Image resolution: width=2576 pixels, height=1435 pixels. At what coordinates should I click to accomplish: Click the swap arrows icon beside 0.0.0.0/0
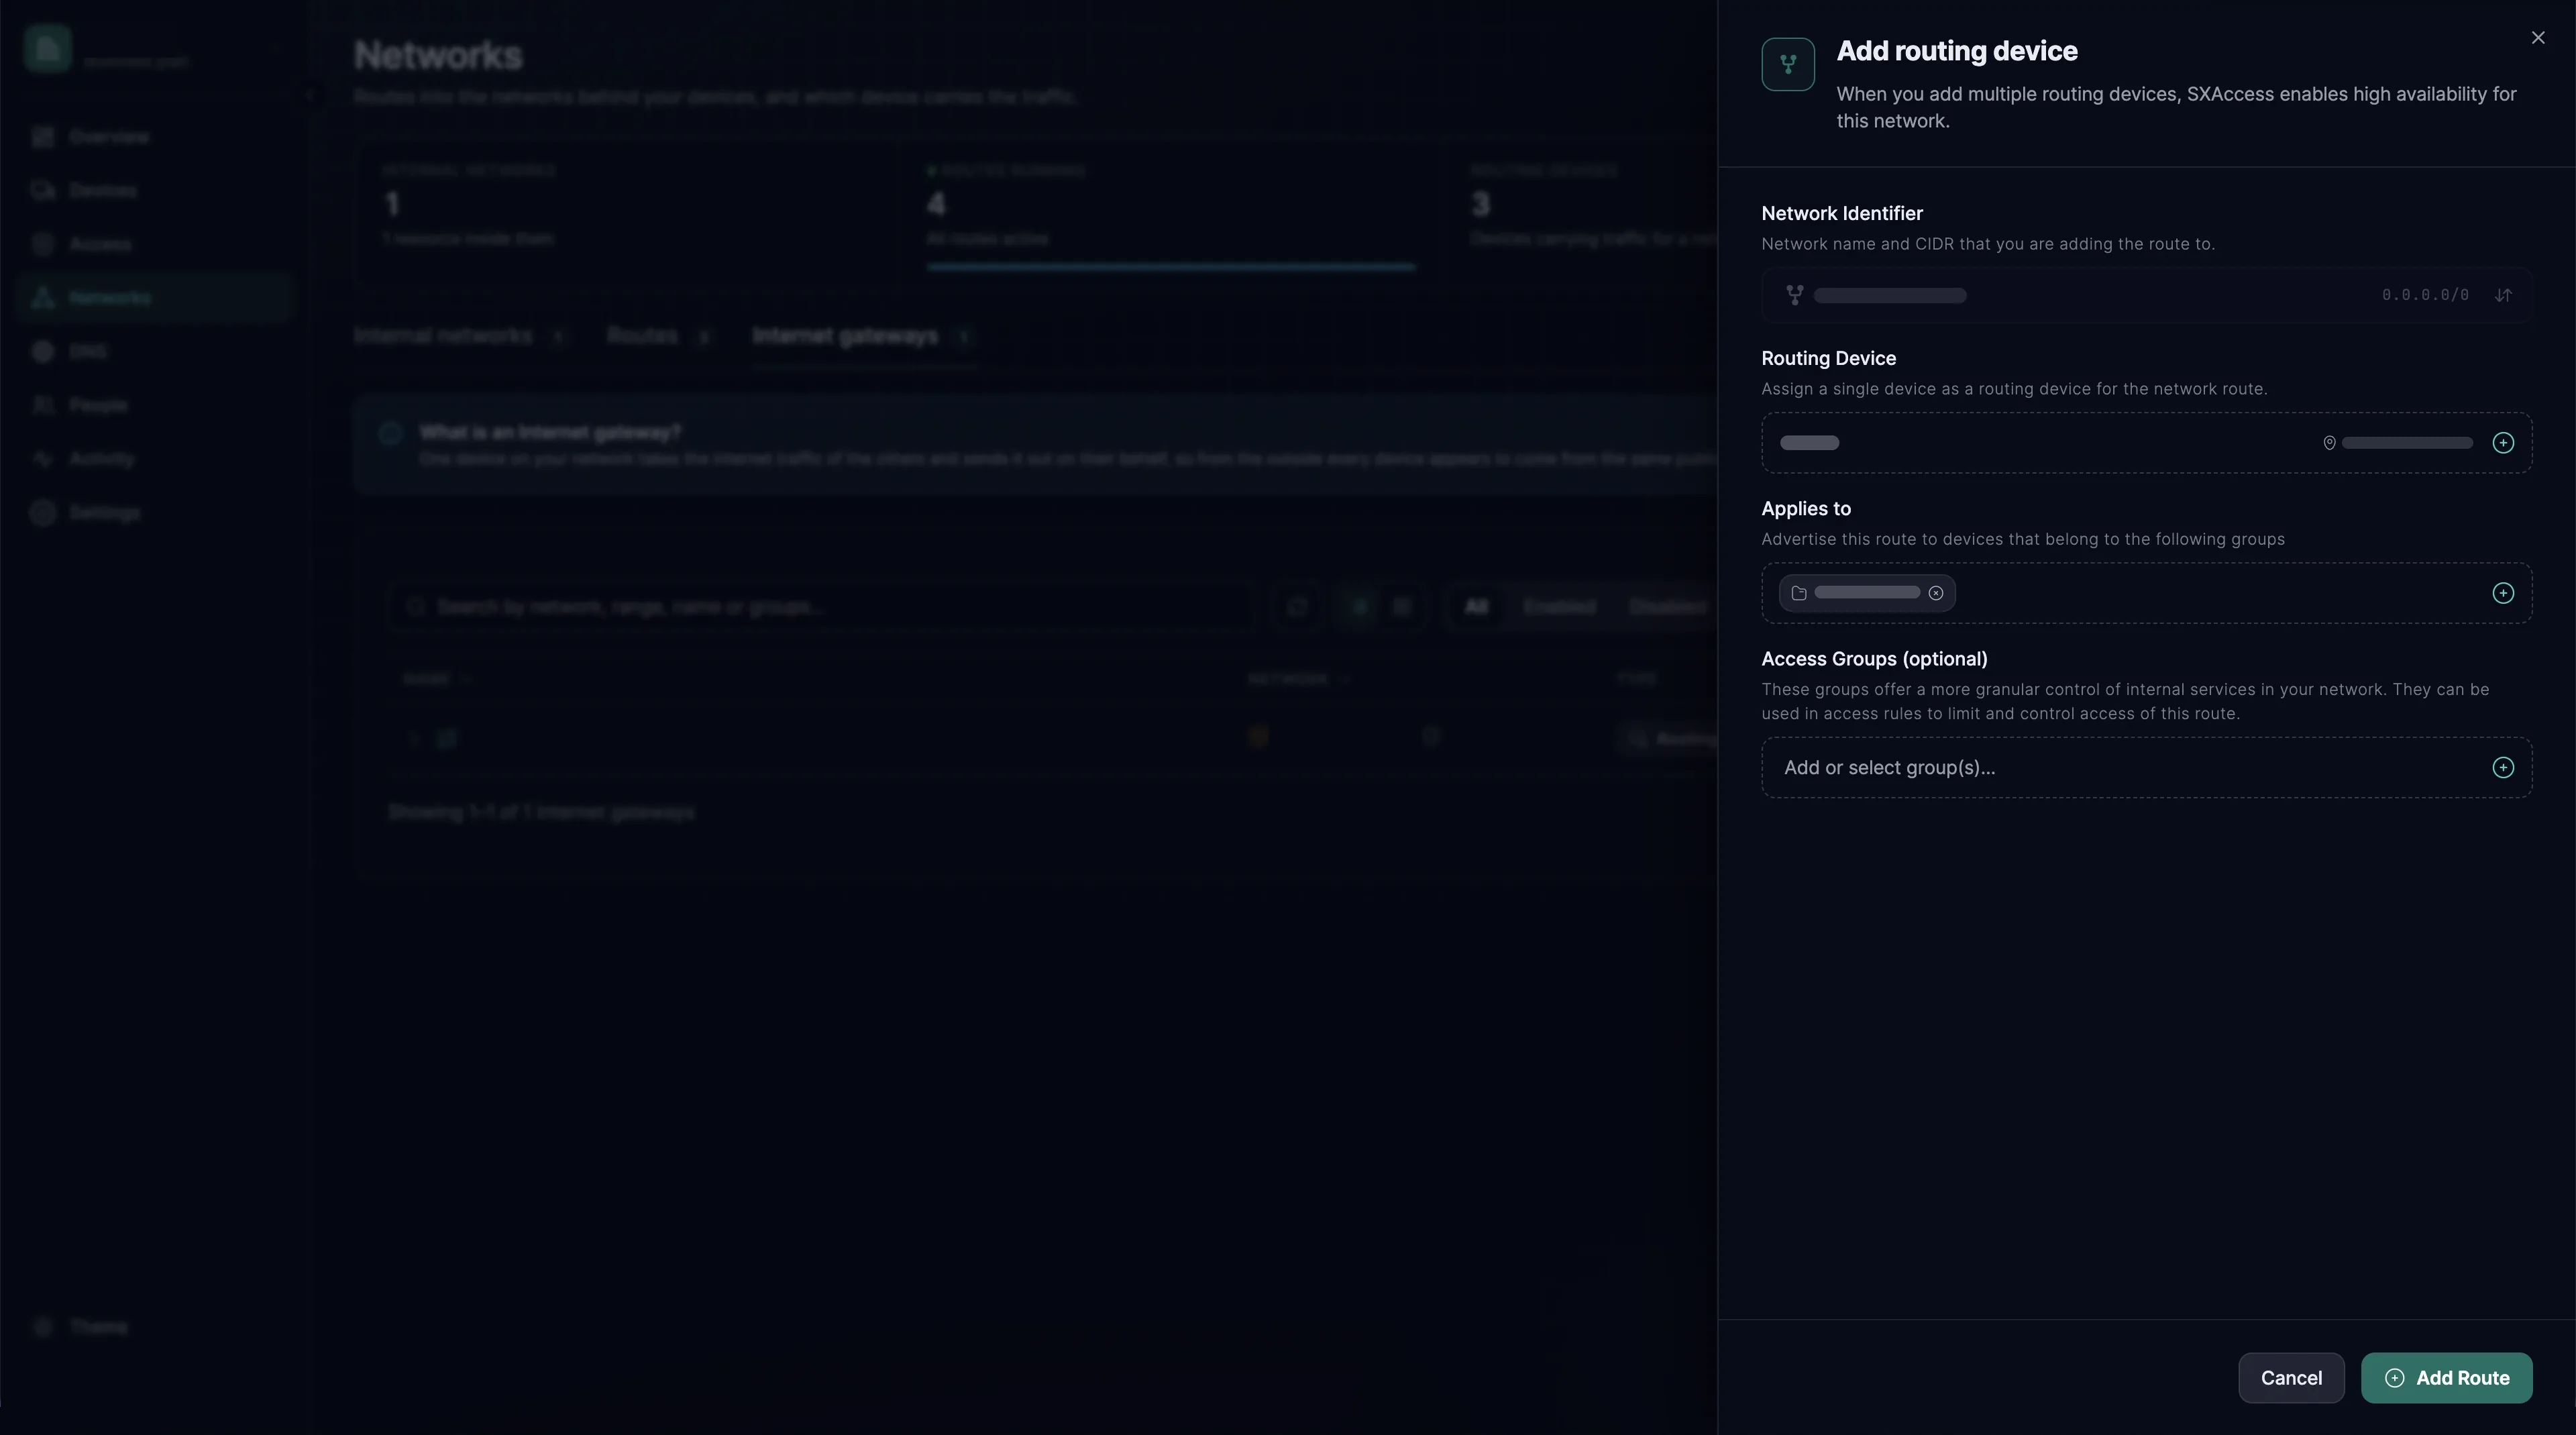[2502, 295]
